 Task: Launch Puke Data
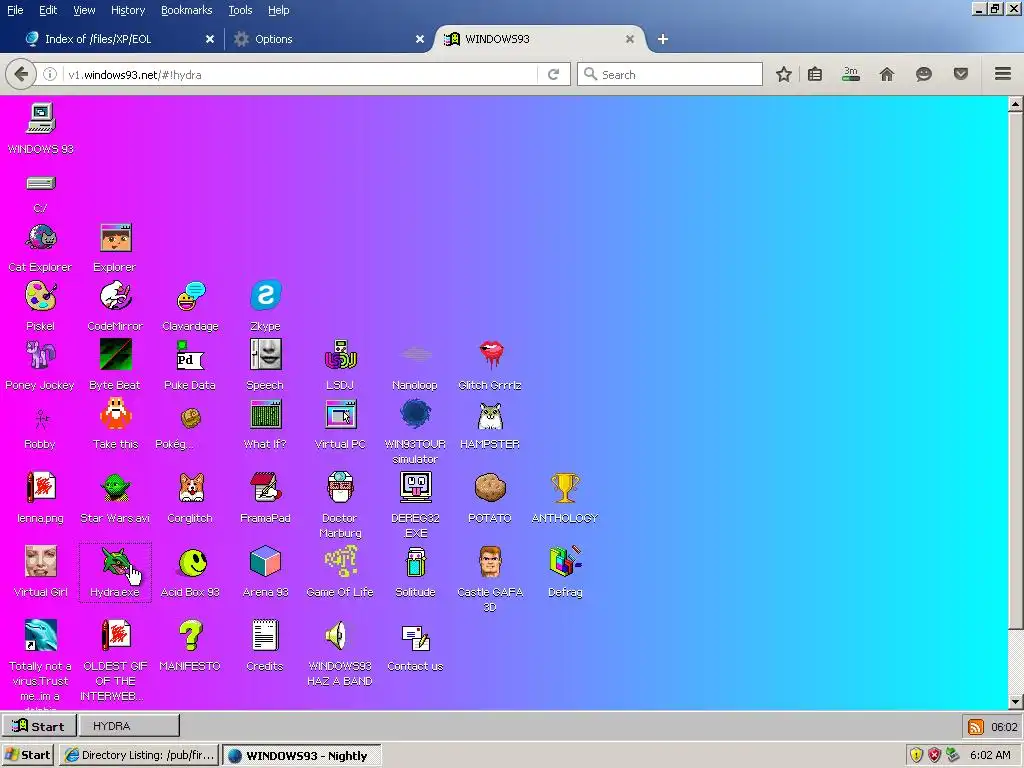(x=191, y=355)
